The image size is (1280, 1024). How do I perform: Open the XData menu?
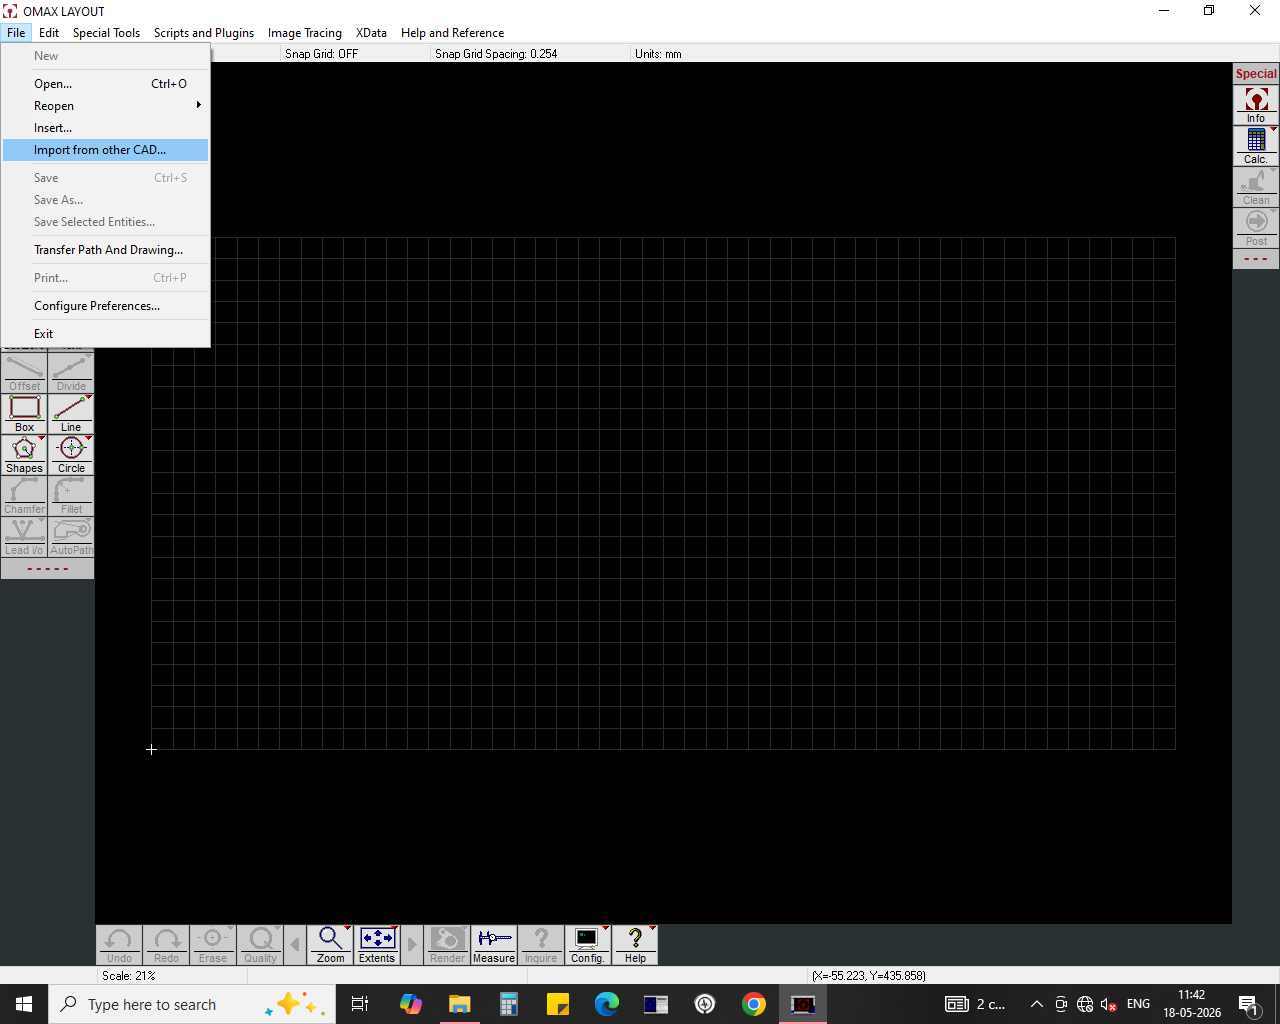[x=371, y=33]
